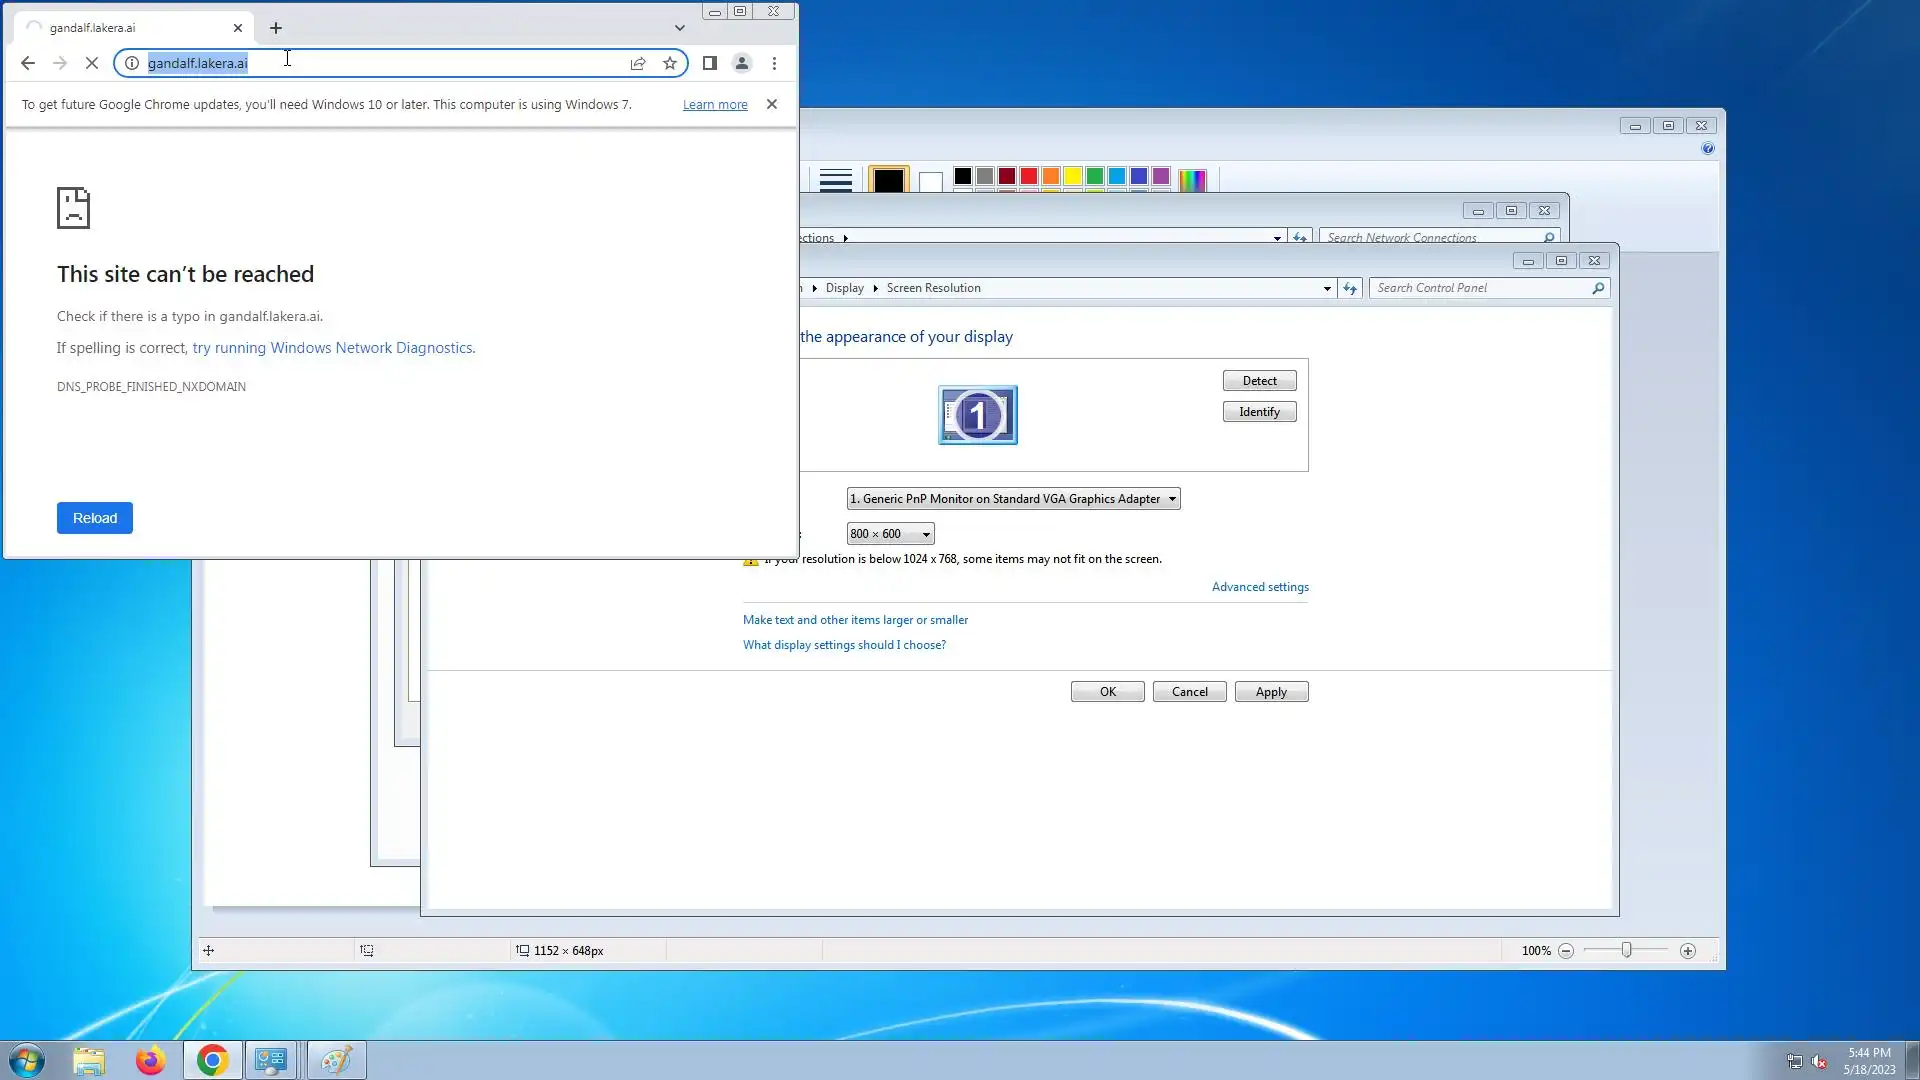Screen dimensions: 1920x1080
Task: Launch Firefox from the taskbar
Action: tap(150, 1060)
